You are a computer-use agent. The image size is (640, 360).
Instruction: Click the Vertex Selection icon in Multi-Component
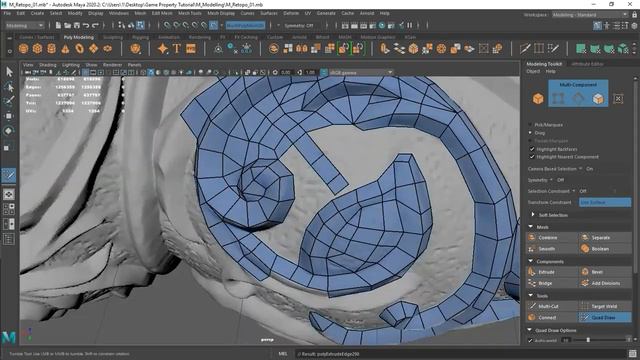click(558, 98)
